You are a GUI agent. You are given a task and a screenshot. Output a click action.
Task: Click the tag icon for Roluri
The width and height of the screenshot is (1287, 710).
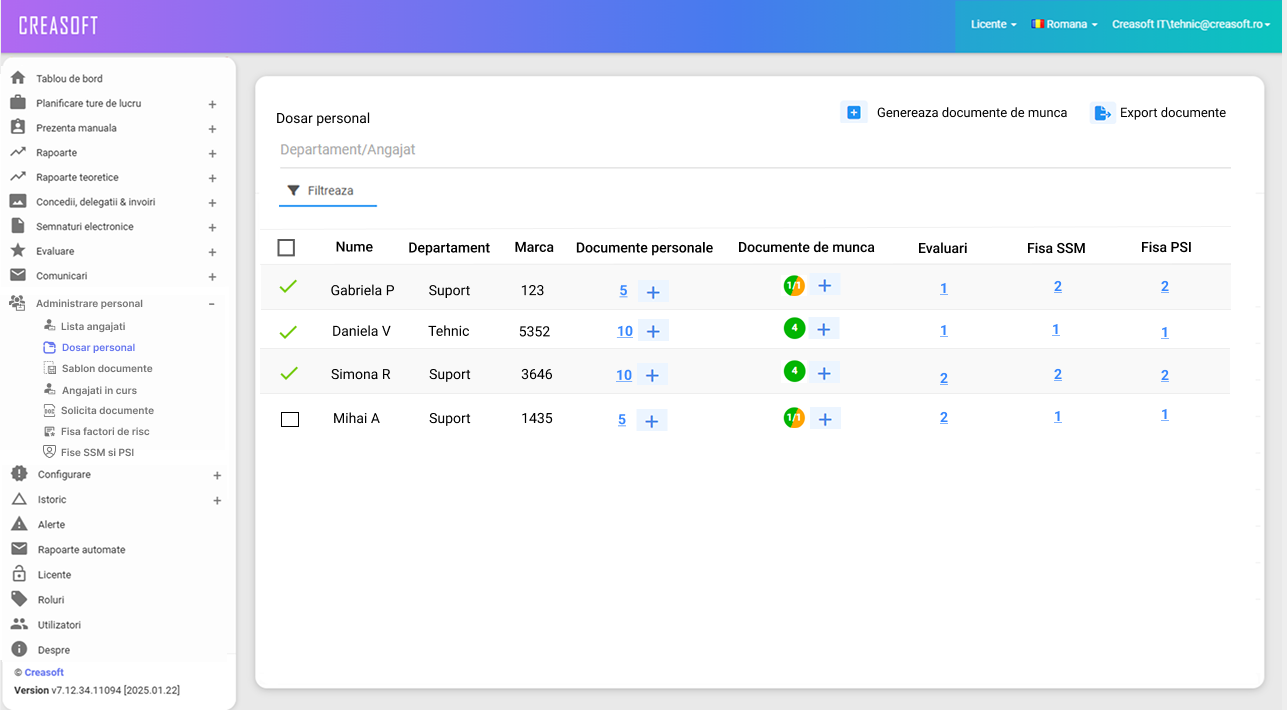click(x=18, y=599)
